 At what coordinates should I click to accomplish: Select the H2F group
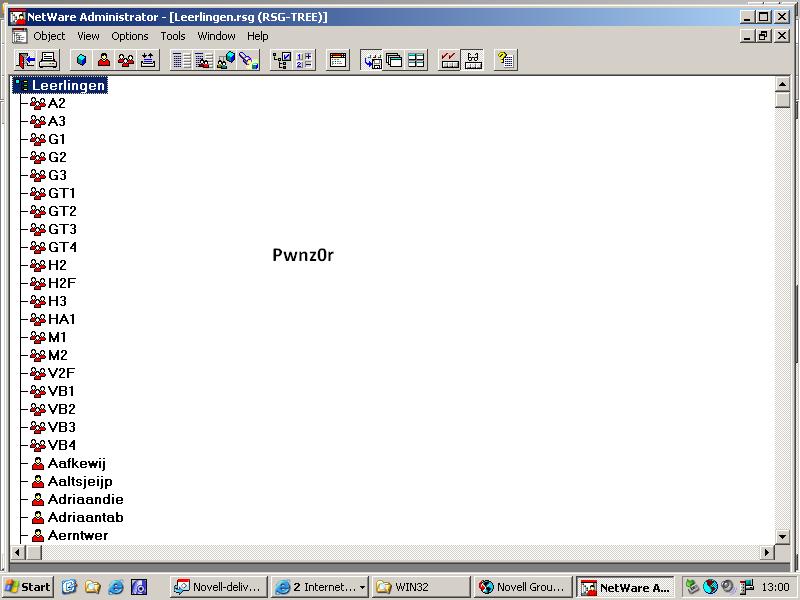point(62,283)
